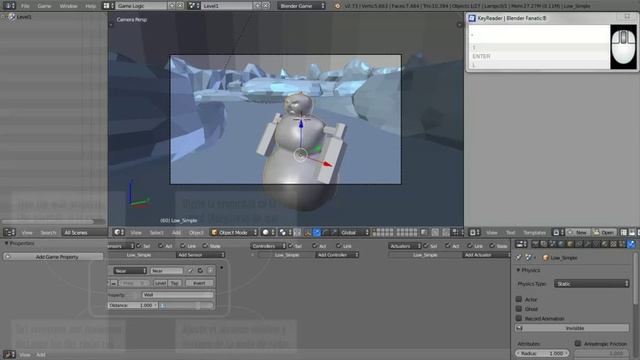Viewport: 640px width, 360px height.
Task: Click the outliner editor type icon
Action: click(9, 232)
